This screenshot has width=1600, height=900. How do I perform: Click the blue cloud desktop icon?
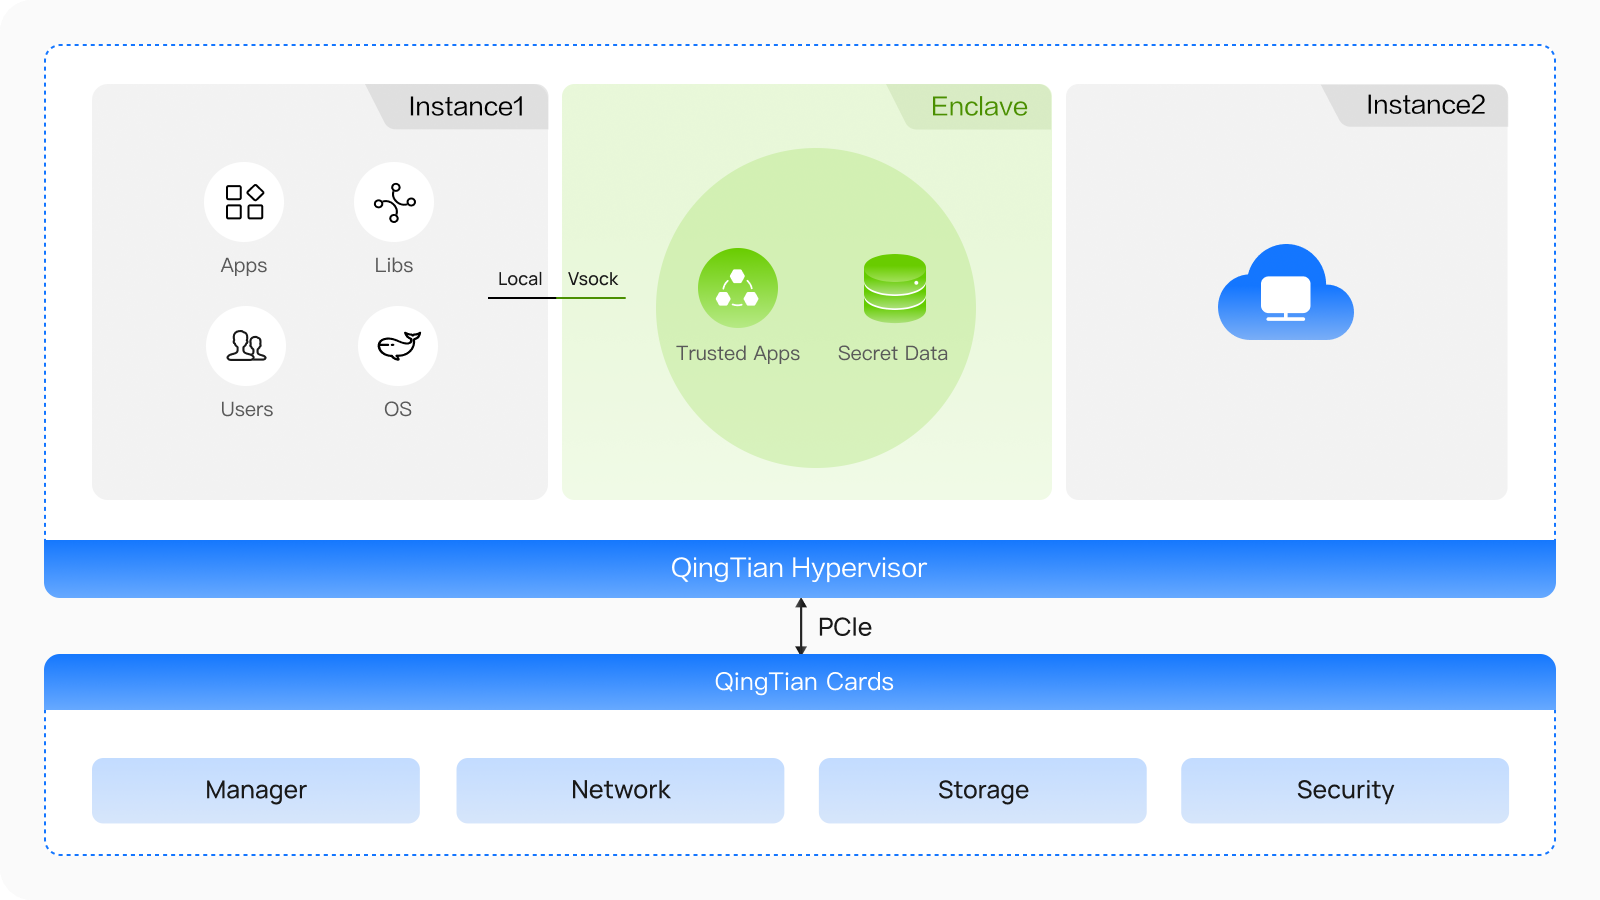pos(1286,293)
